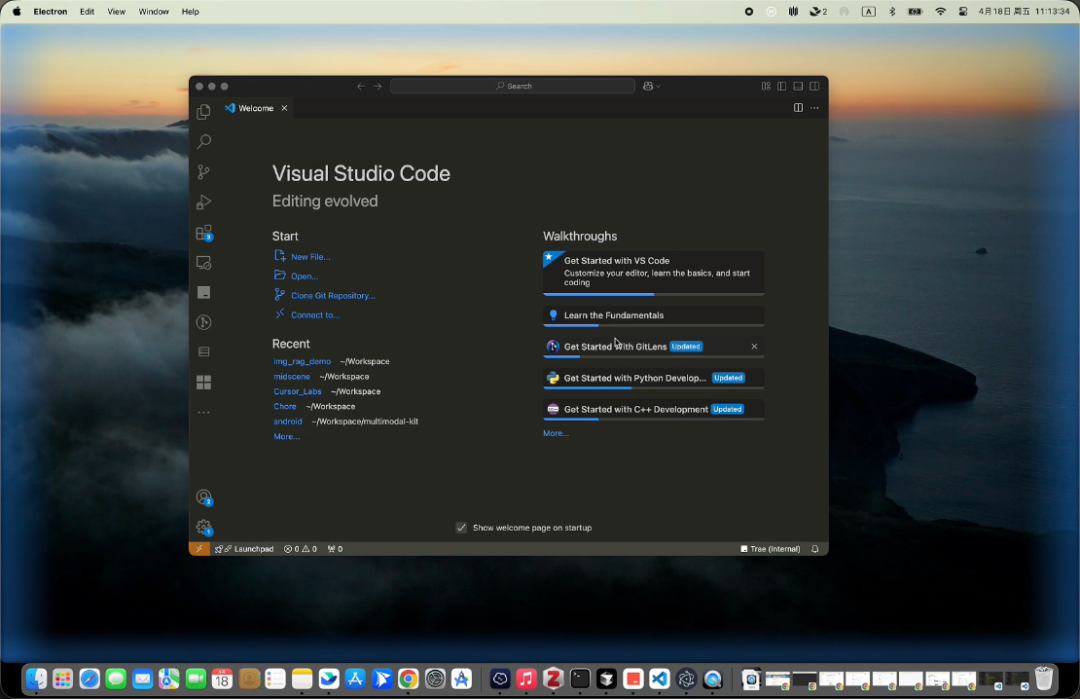Image resolution: width=1080 pixels, height=699 pixels.
Task: Click inside the top Search input box
Action: [x=513, y=86]
